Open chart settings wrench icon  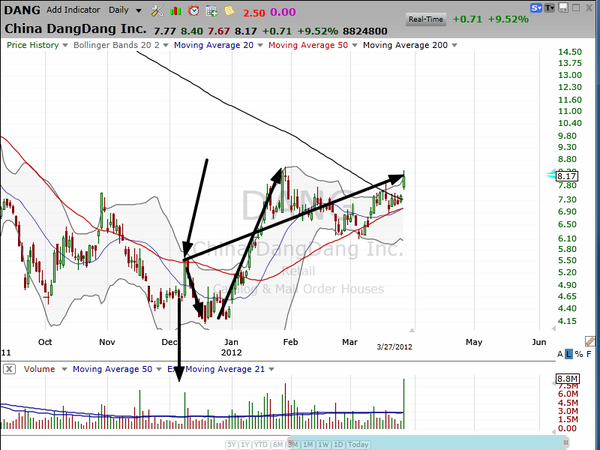click(157, 11)
